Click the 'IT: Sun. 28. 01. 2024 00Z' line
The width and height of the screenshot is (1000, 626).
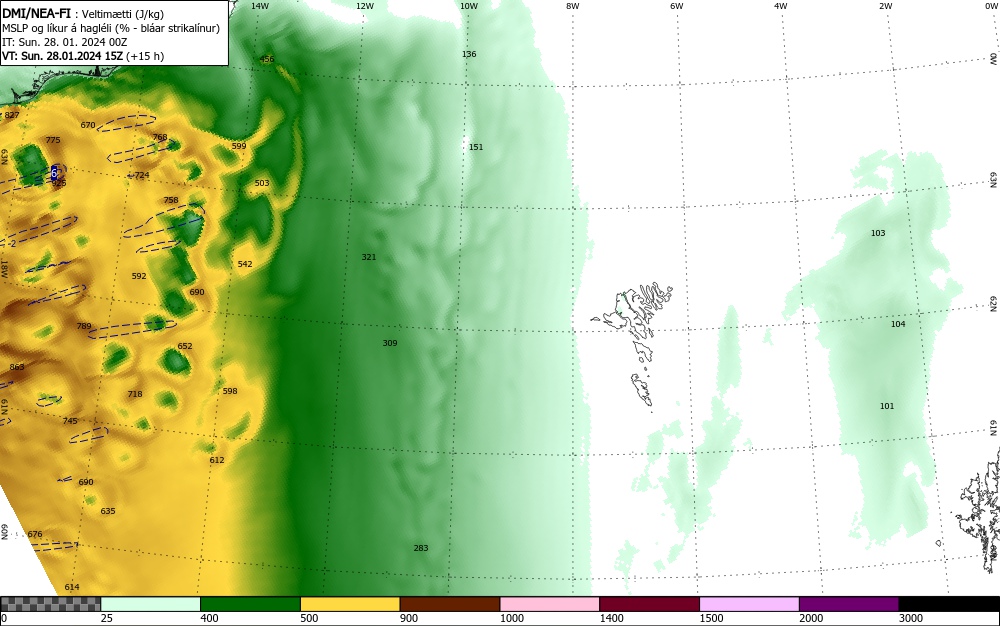64,42
